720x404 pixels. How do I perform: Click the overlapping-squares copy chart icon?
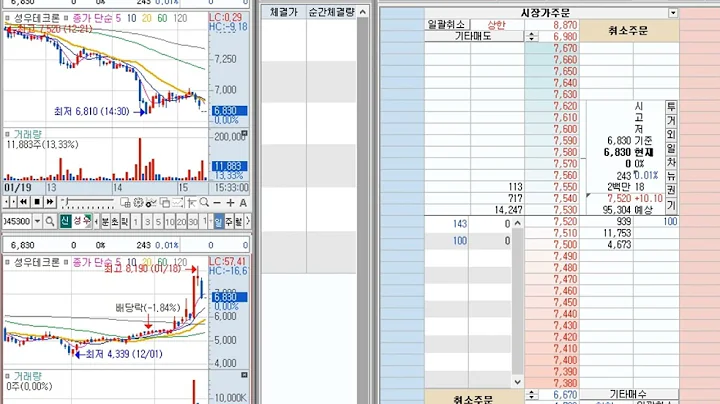click(x=164, y=202)
